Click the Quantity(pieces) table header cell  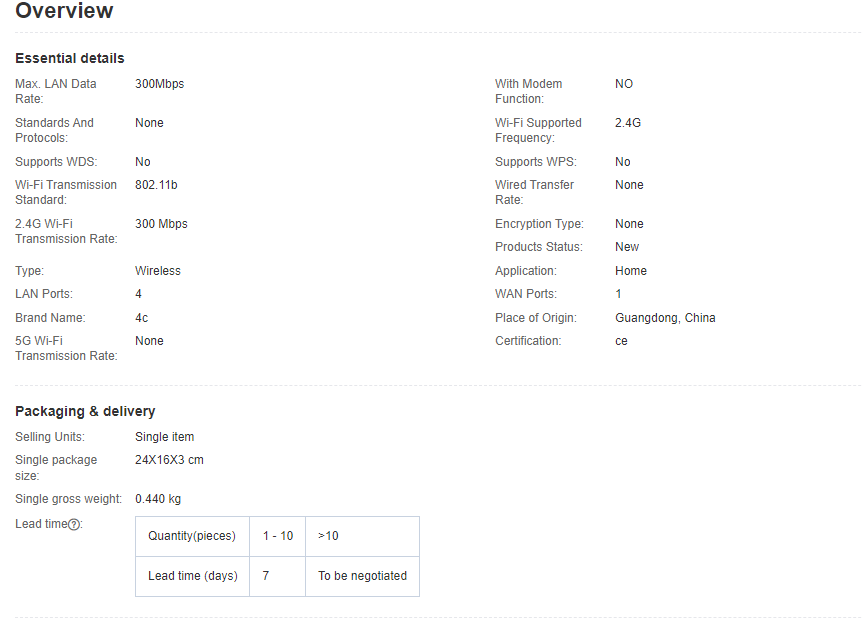click(x=192, y=536)
